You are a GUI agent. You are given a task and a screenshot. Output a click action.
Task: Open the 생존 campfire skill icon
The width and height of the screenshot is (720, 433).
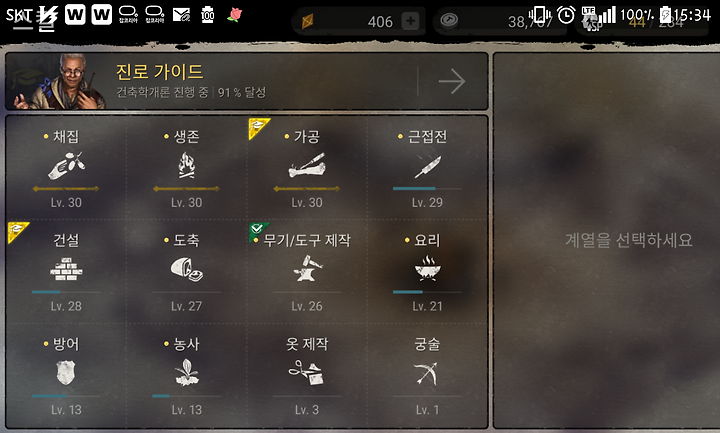tap(186, 165)
